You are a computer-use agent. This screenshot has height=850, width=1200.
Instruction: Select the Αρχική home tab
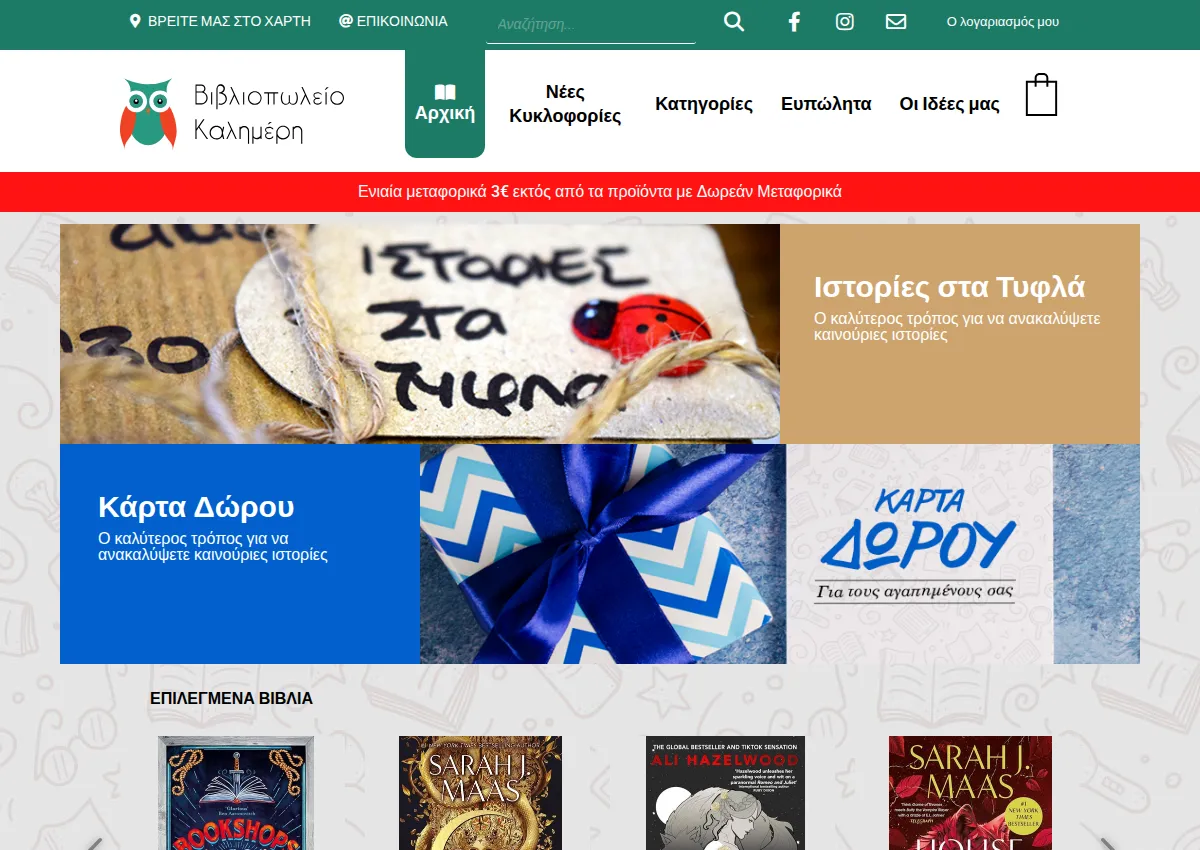tap(445, 104)
